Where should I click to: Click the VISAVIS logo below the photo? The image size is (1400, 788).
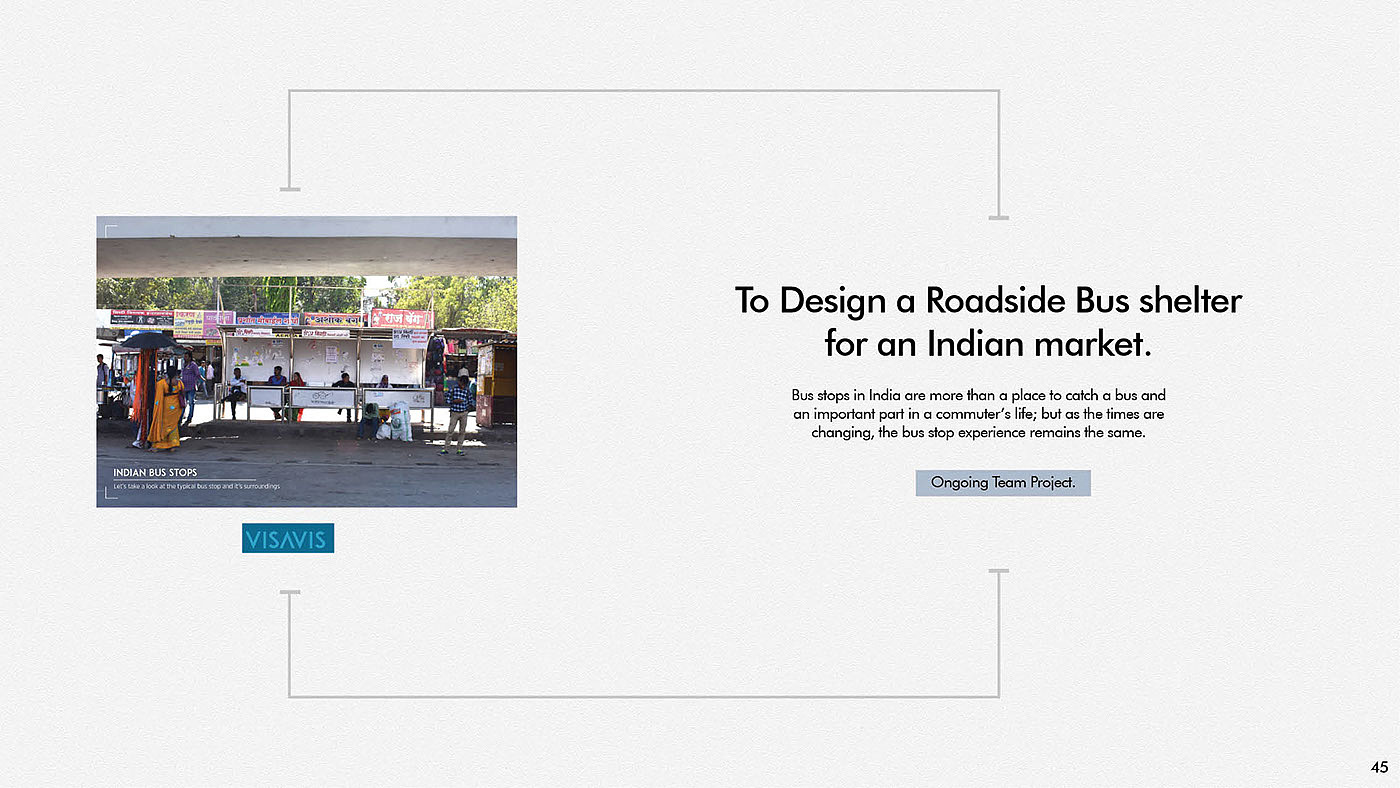pos(288,538)
